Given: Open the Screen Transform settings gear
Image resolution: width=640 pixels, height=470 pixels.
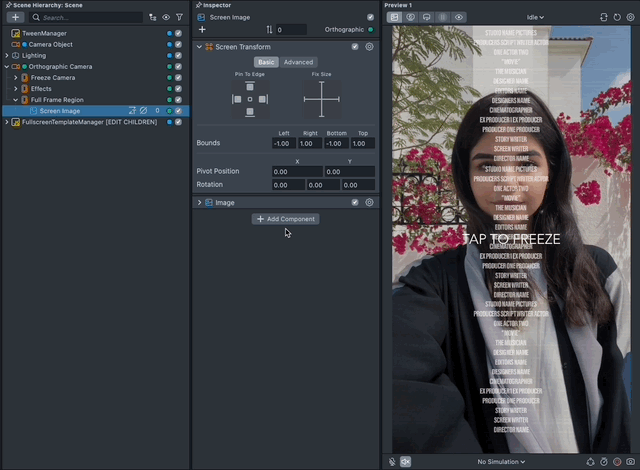Looking at the screenshot, I should (x=370, y=47).
